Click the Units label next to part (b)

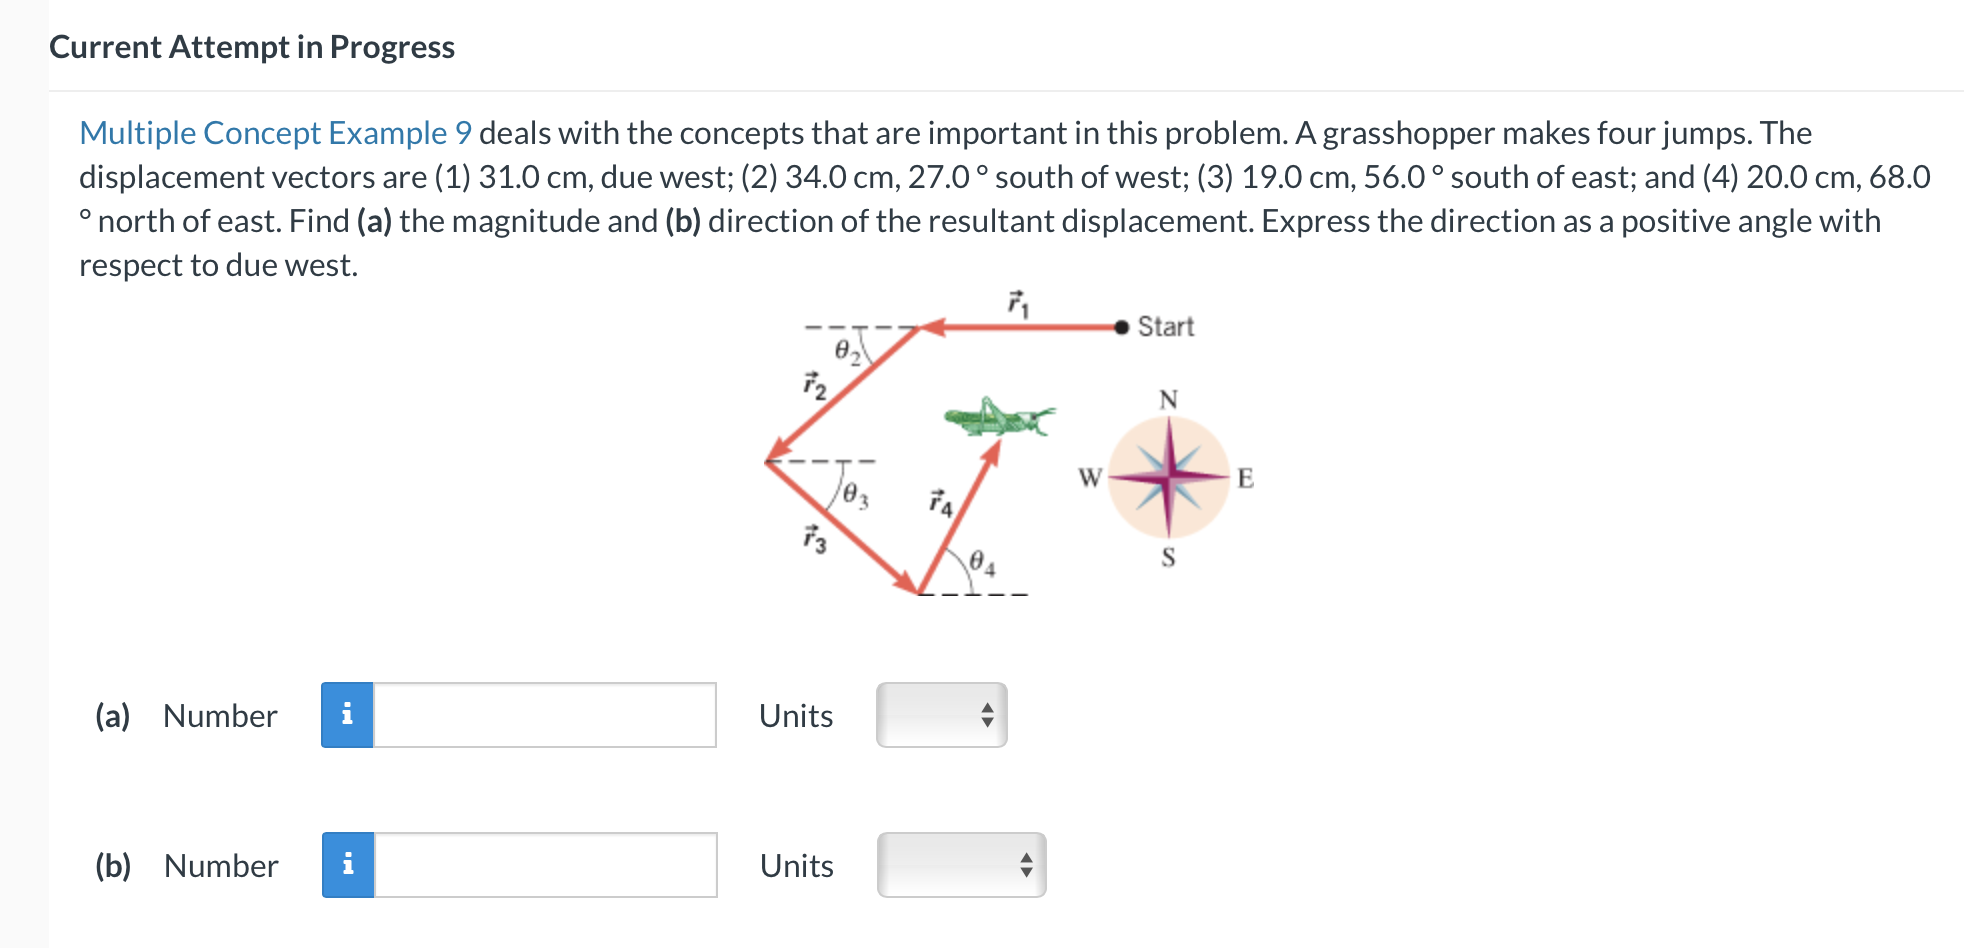795,864
